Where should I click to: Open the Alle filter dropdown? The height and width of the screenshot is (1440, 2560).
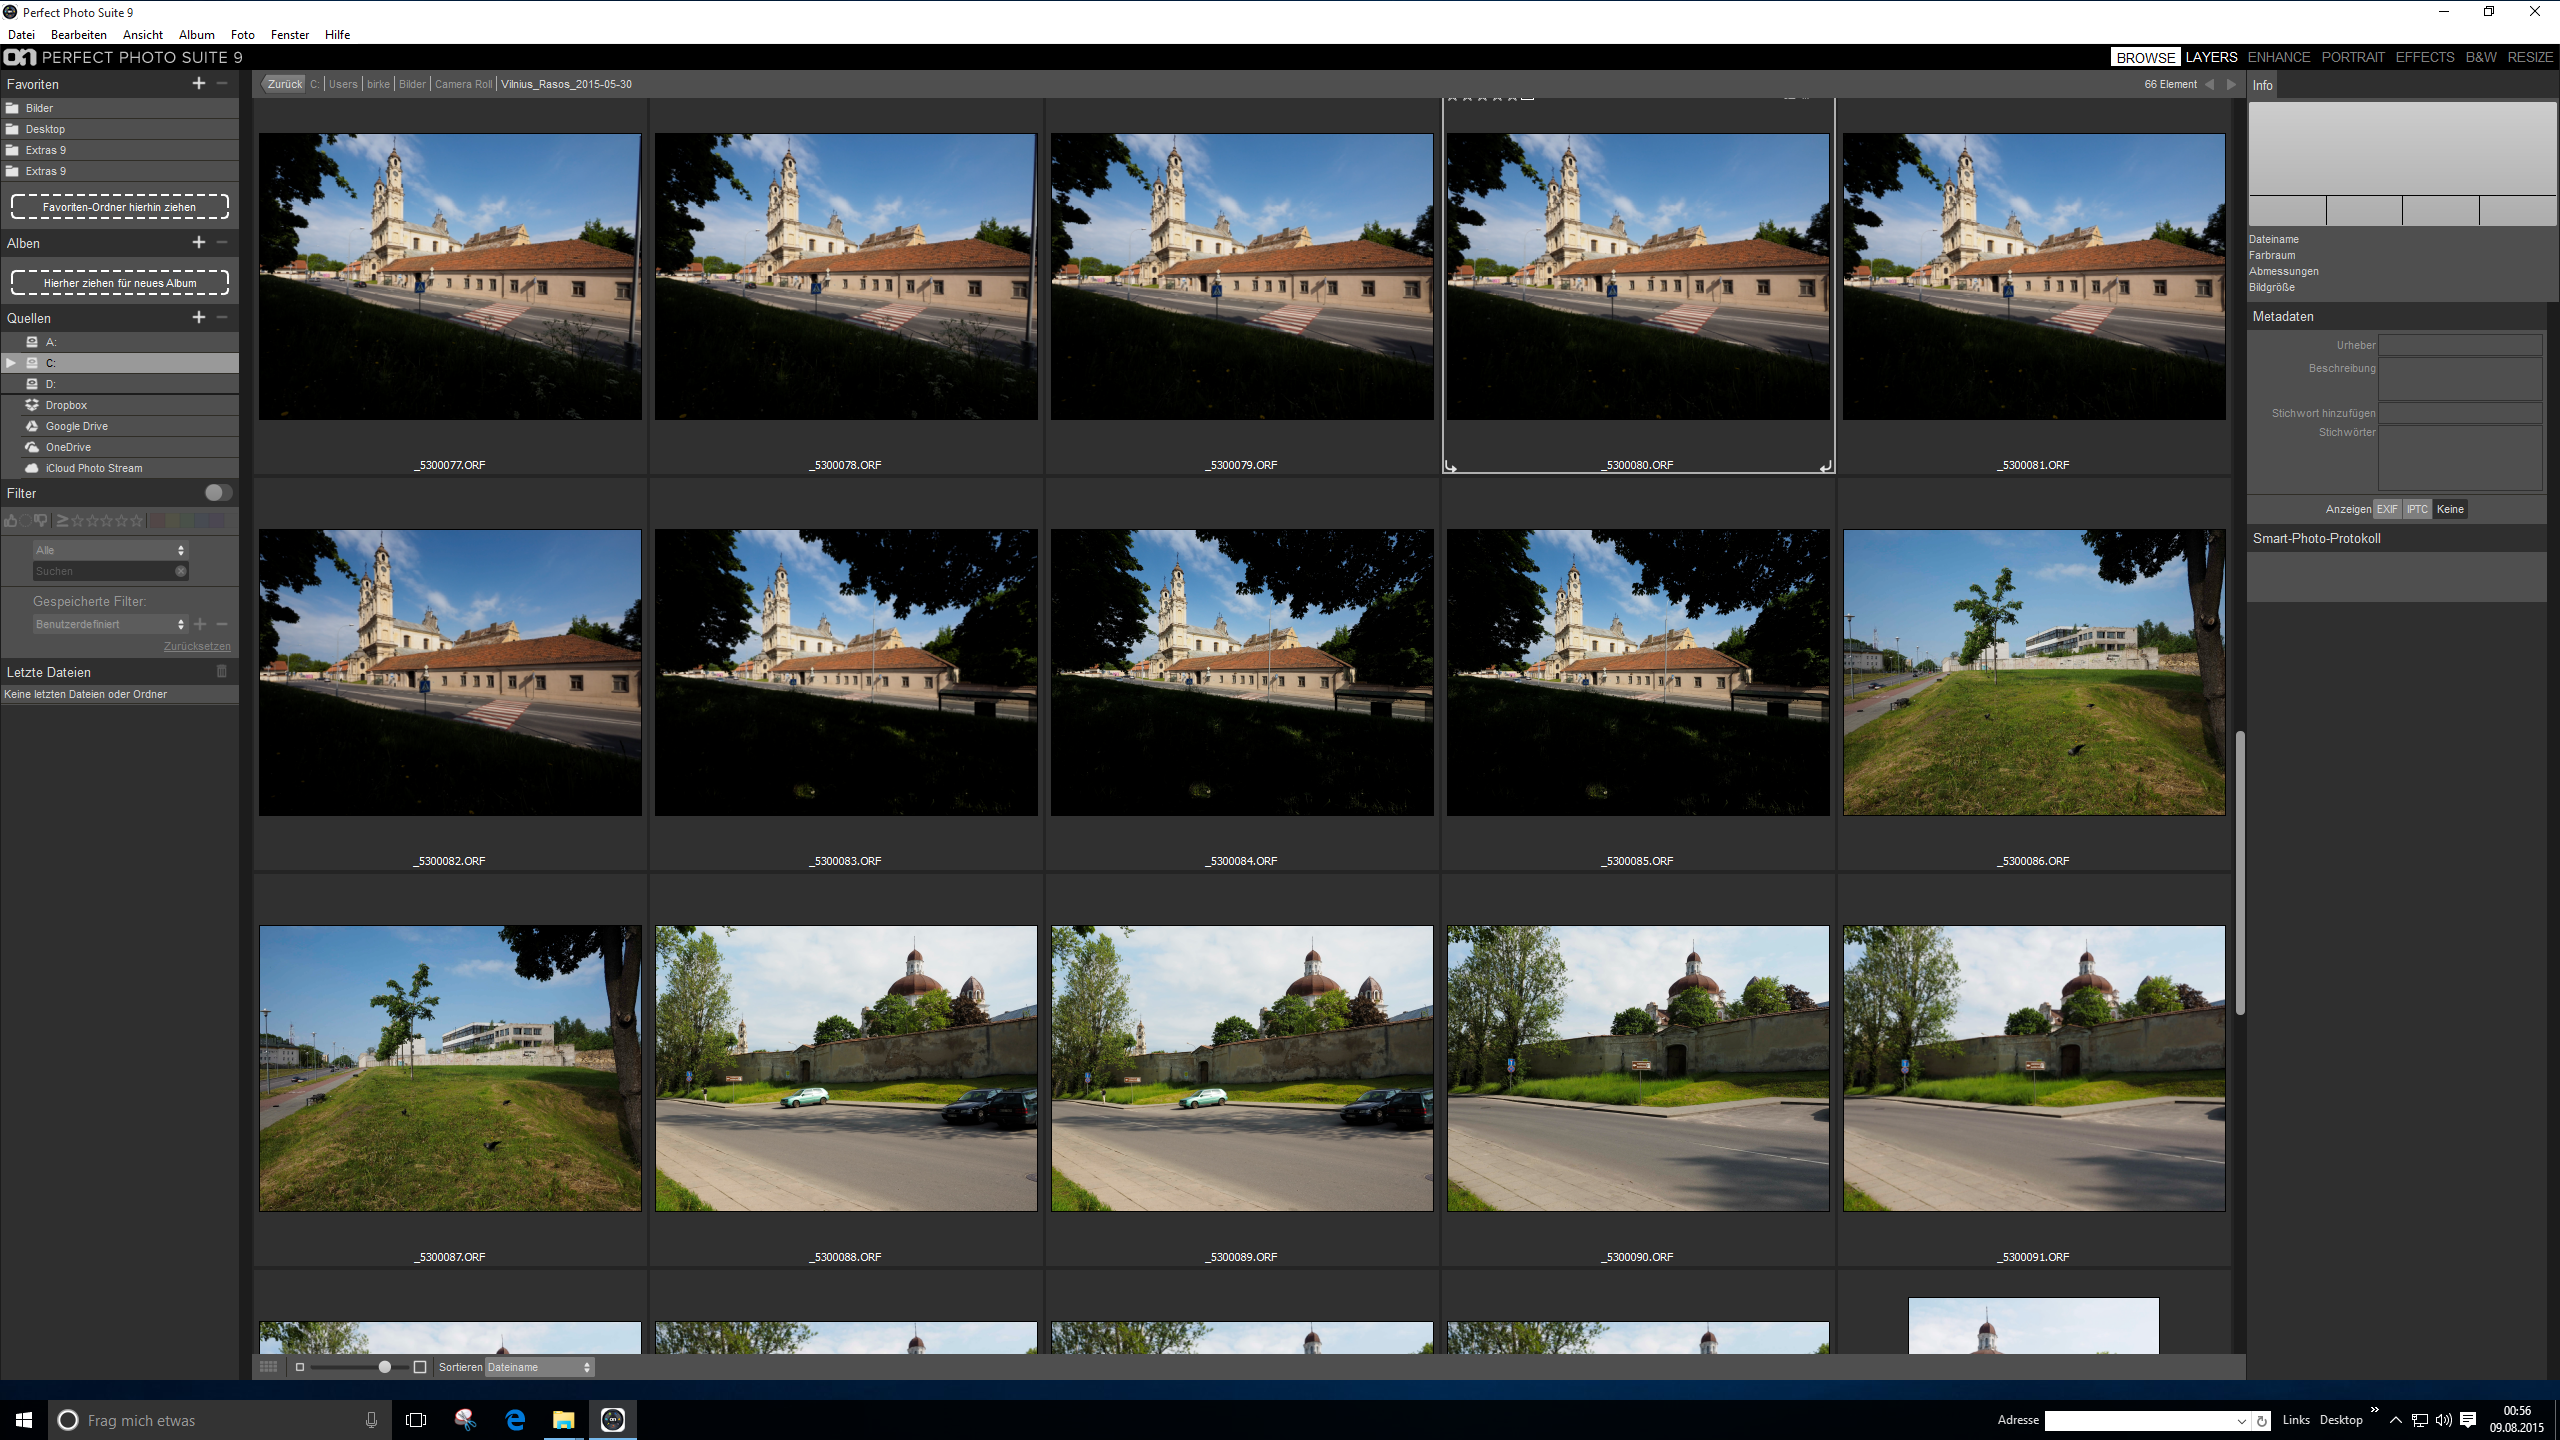coord(110,550)
